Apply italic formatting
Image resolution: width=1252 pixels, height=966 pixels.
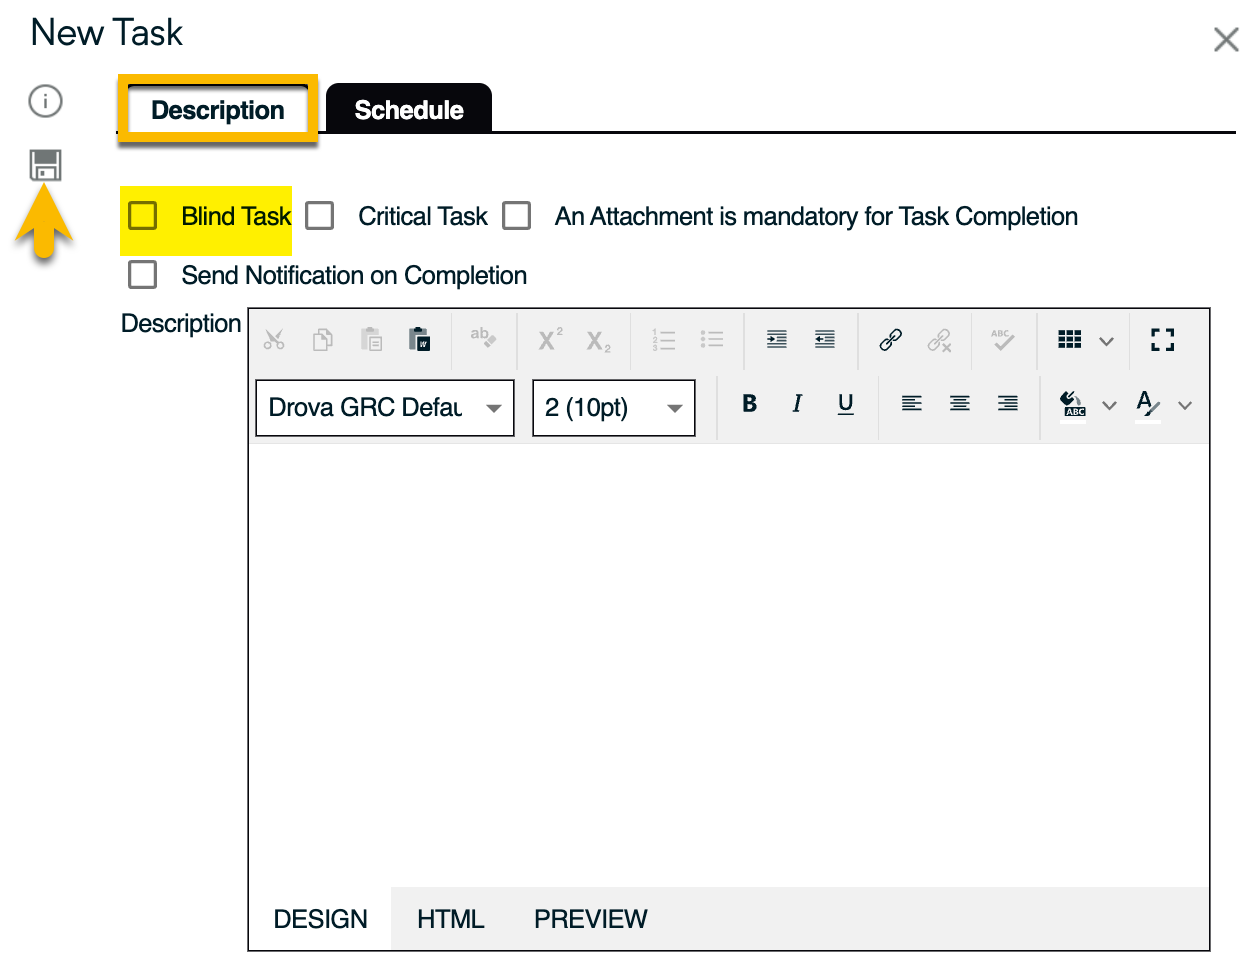[x=797, y=404]
